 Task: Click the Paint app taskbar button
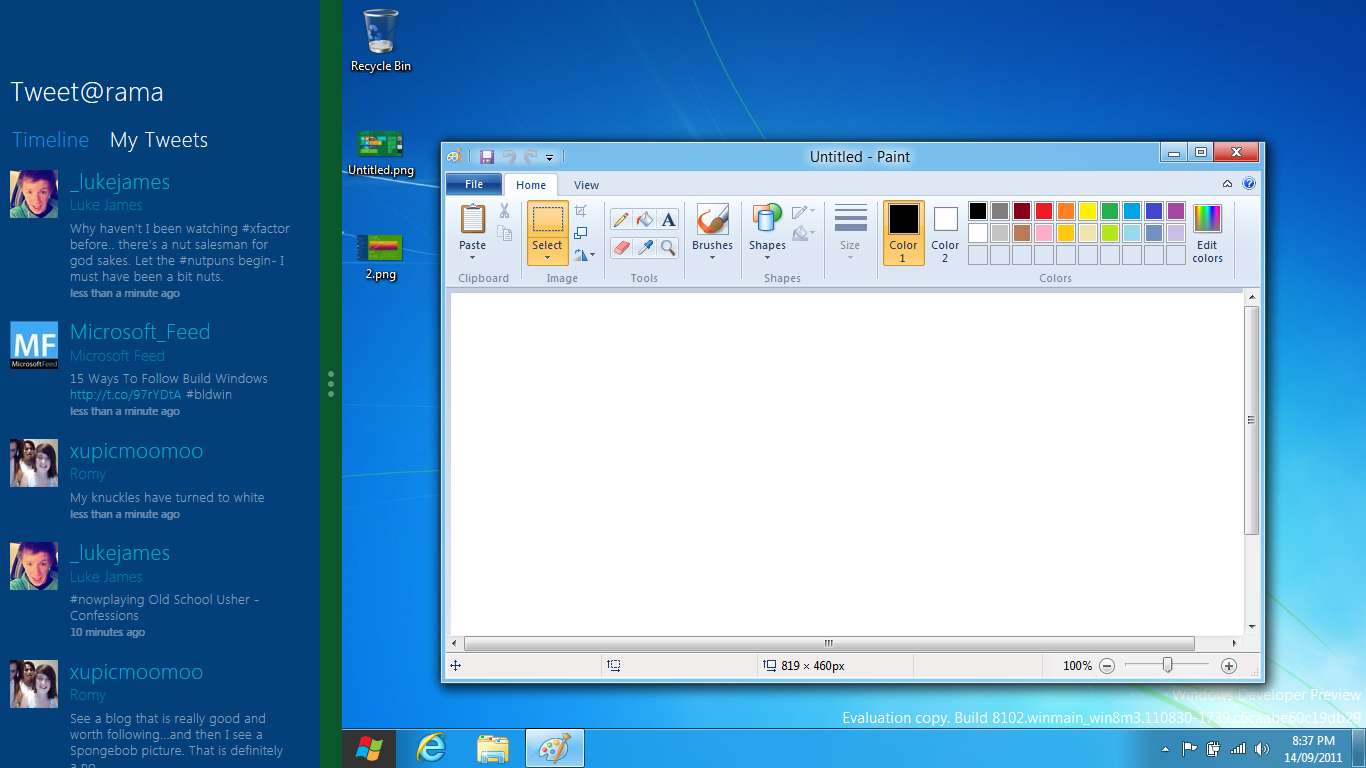click(x=555, y=748)
